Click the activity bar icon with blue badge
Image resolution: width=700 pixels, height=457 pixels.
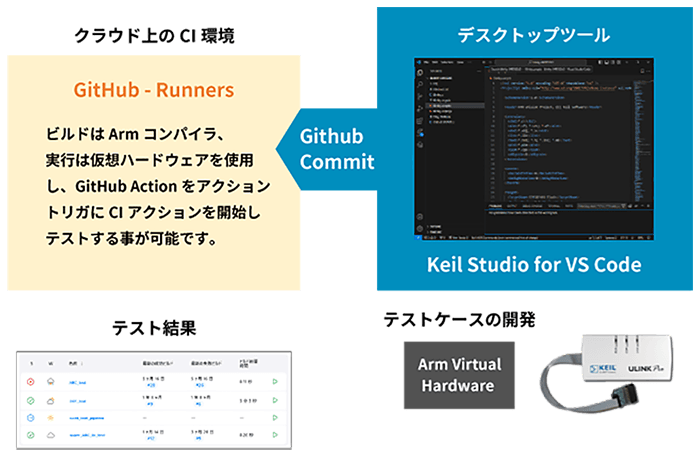coord(421,133)
